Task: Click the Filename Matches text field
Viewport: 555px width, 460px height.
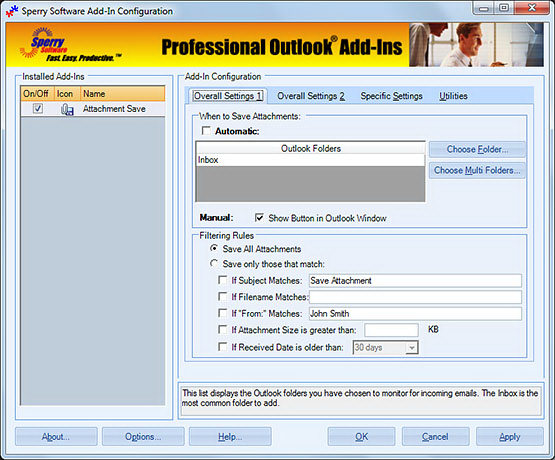Action: pos(415,297)
